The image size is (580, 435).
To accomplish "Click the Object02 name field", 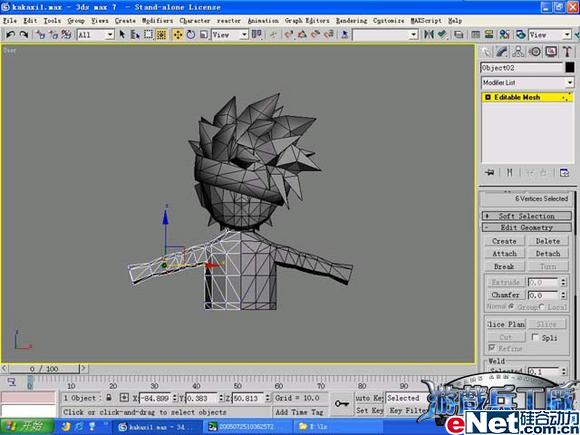I will pyautogui.click(x=522, y=68).
